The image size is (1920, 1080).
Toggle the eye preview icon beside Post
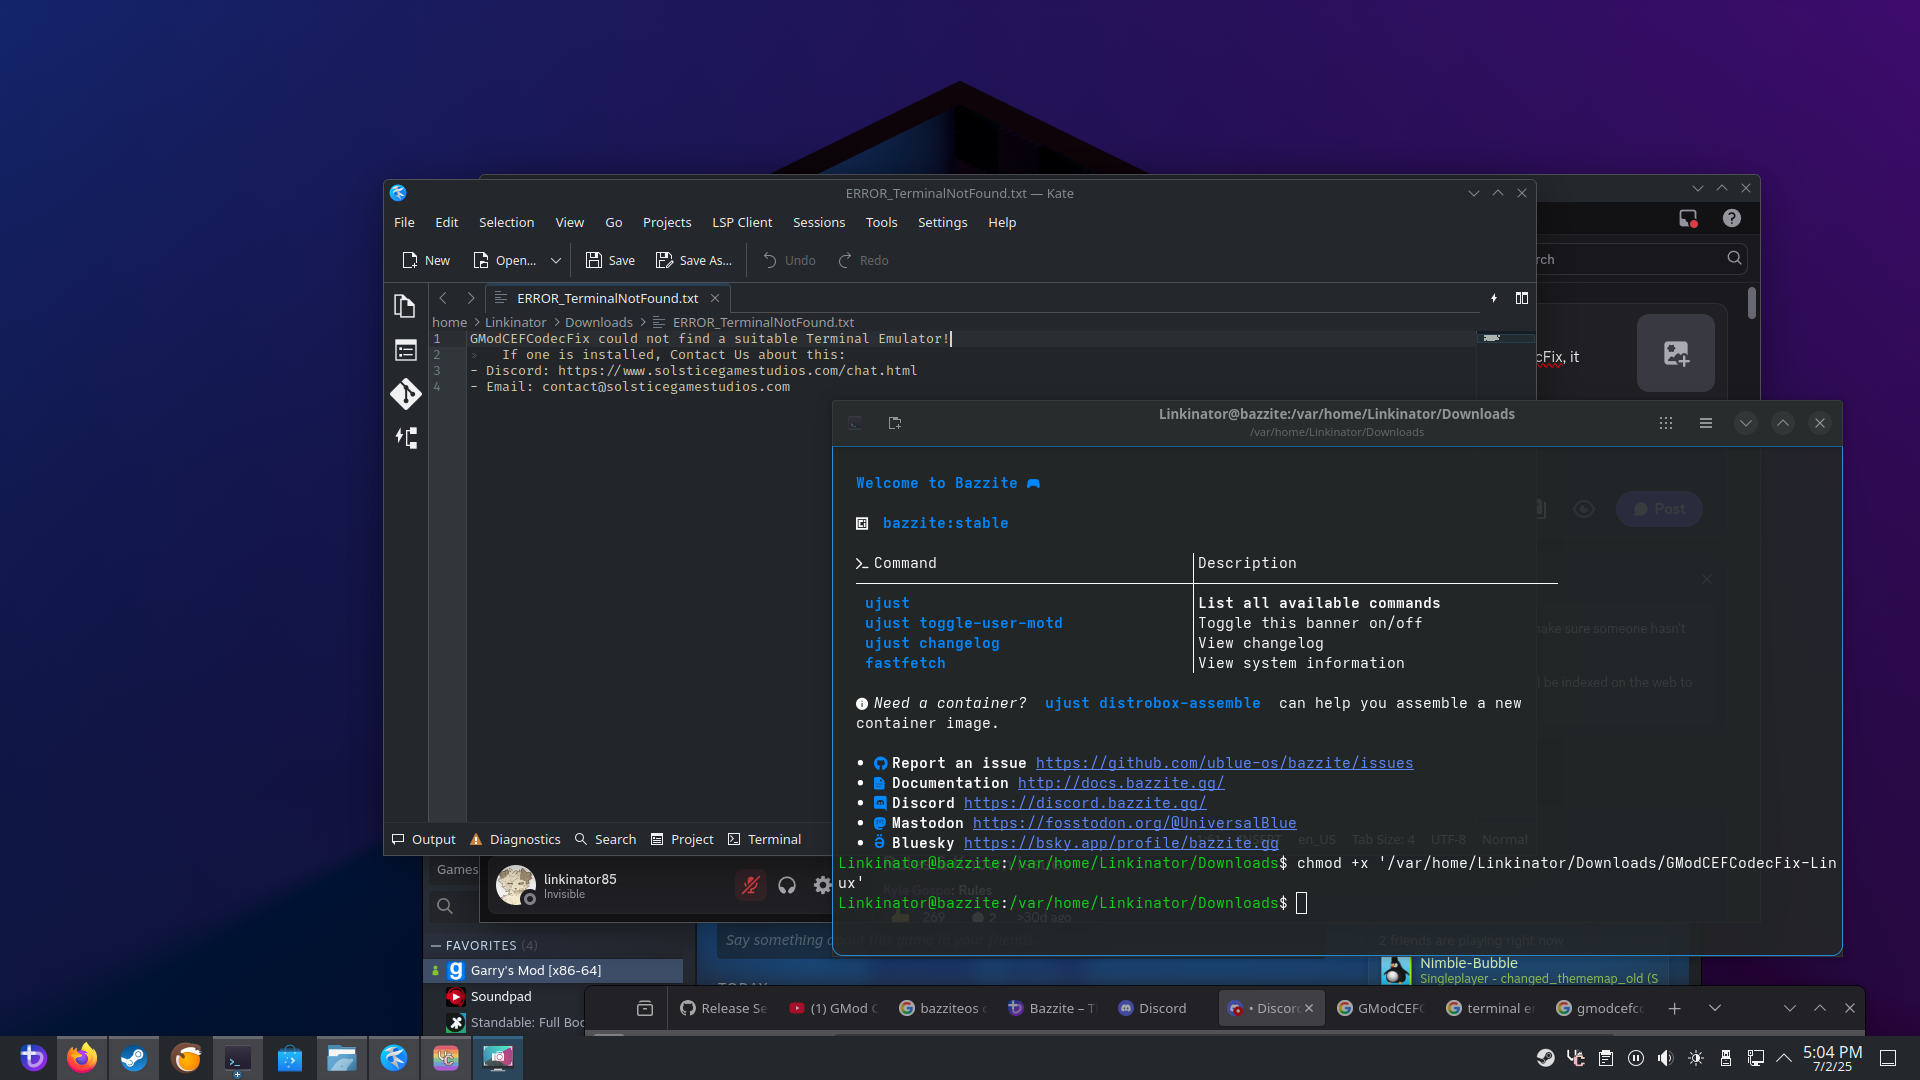pos(1584,509)
